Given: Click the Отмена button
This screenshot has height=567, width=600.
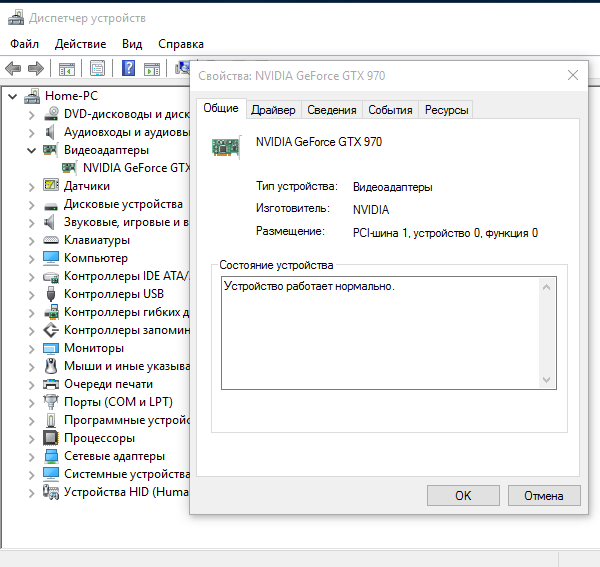Looking at the screenshot, I should (544, 495).
